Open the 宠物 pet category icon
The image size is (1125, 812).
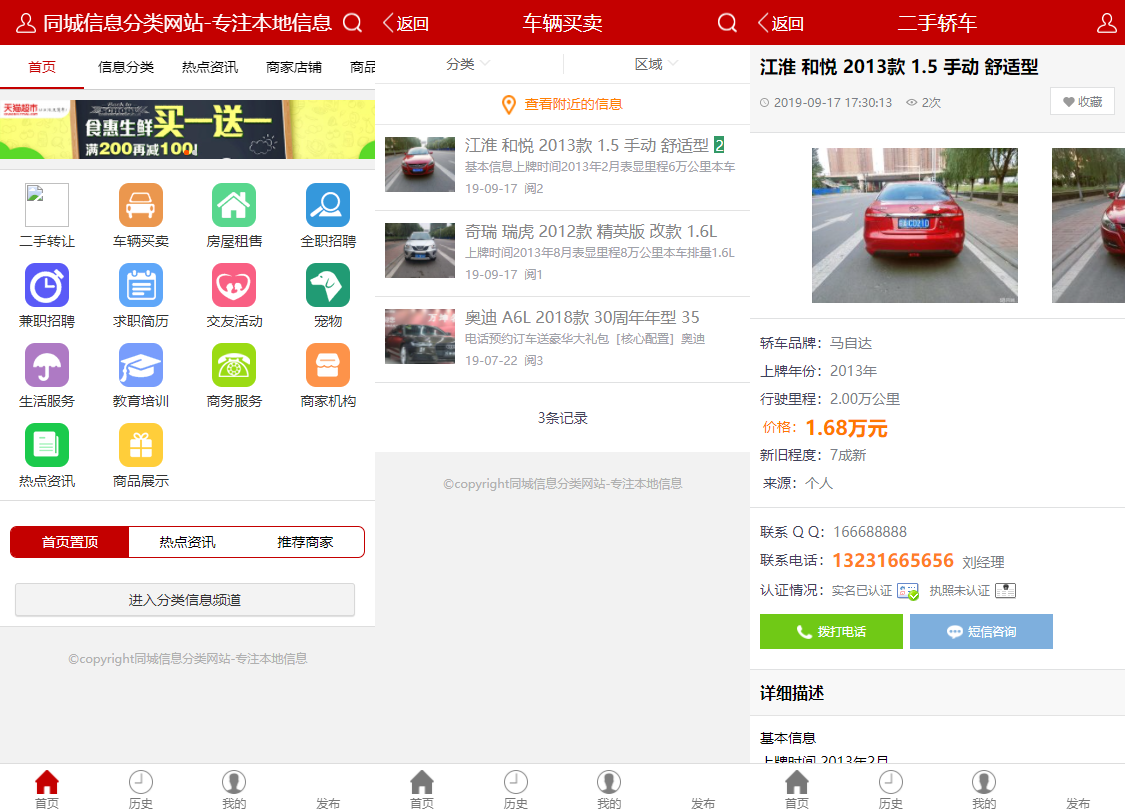coord(328,285)
